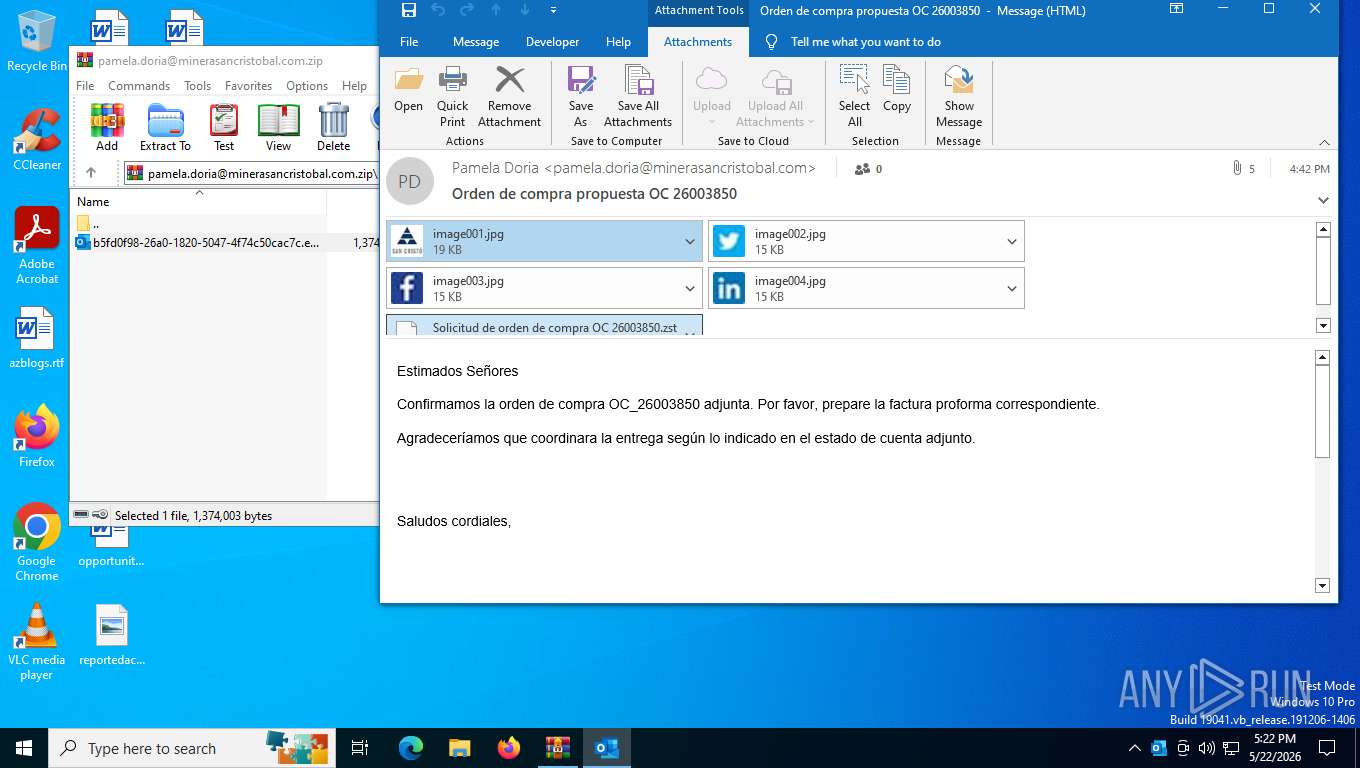1360x768 pixels.
Task: Open Recycle Bin desktop icon
Action: 37,40
